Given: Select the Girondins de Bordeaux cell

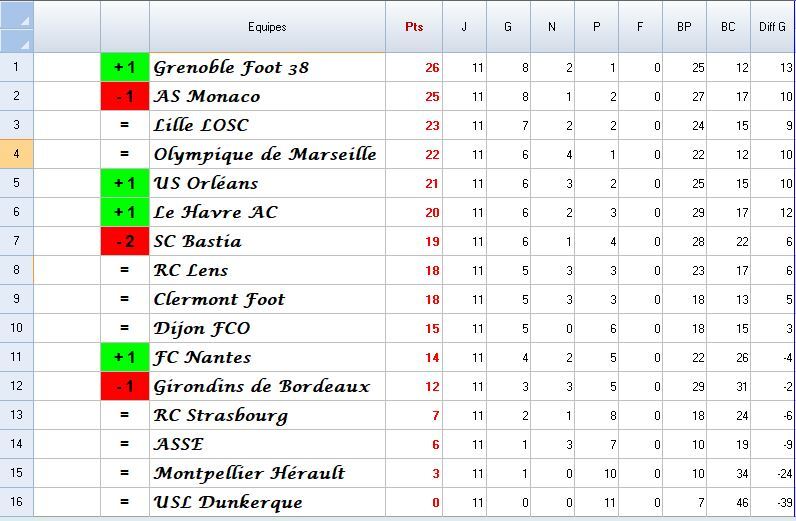Looking at the screenshot, I should 266,386.
